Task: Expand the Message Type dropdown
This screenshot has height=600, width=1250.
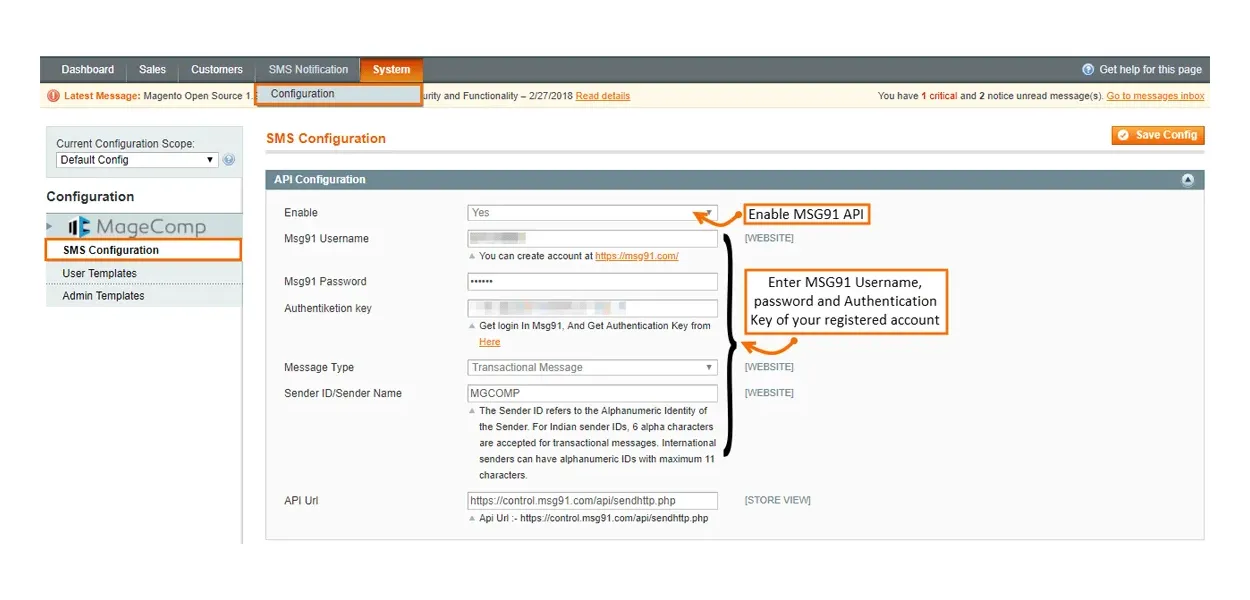Action: [592, 368]
